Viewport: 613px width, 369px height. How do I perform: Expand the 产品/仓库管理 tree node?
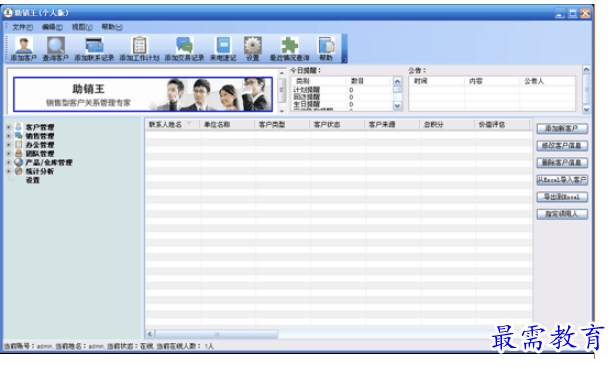tap(9, 162)
